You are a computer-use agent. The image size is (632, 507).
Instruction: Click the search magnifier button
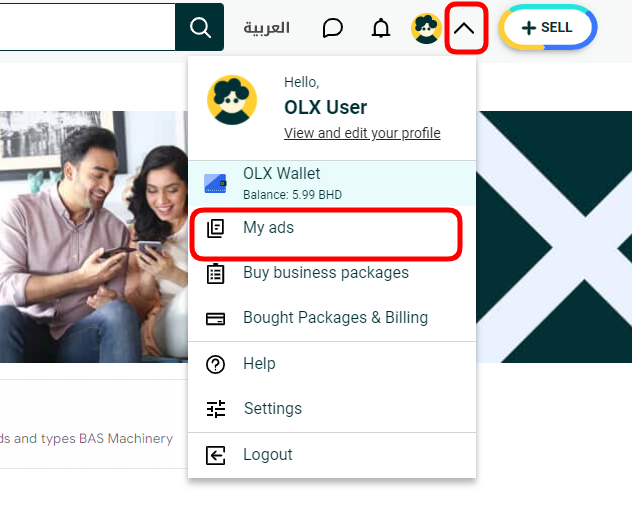tap(200, 27)
